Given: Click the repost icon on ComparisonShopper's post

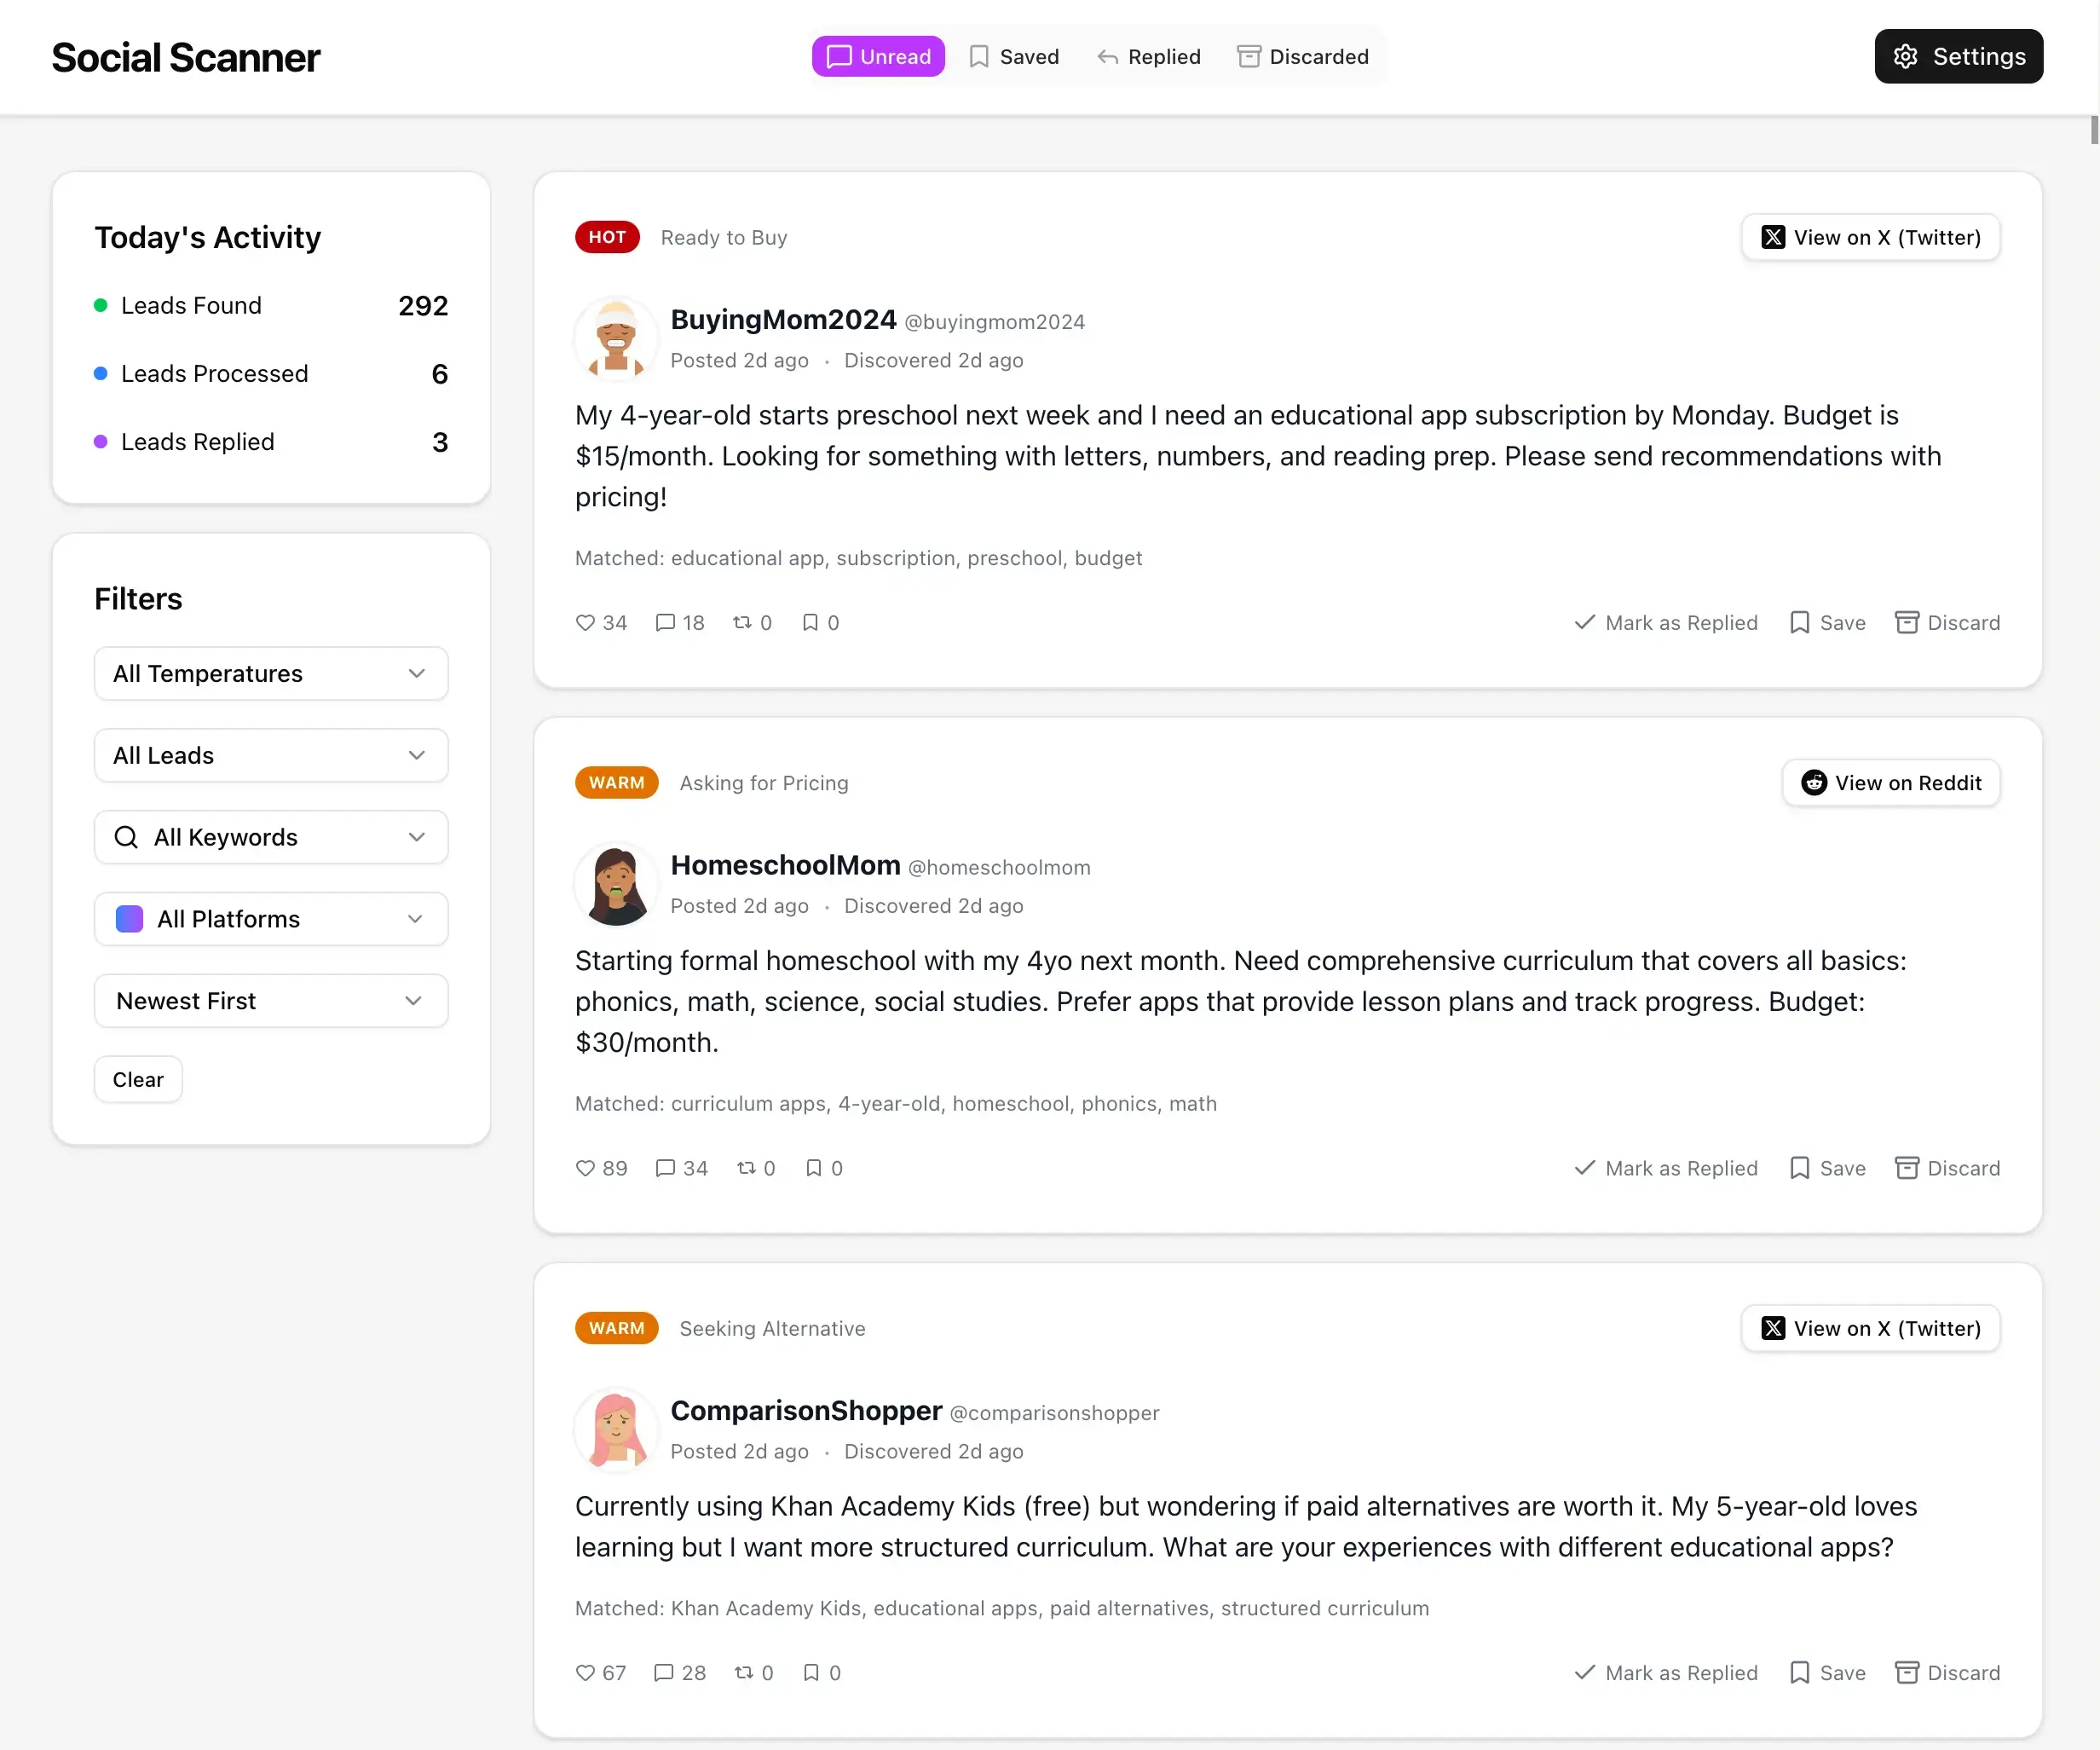Looking at the screenshot, I should [747, 1672].
